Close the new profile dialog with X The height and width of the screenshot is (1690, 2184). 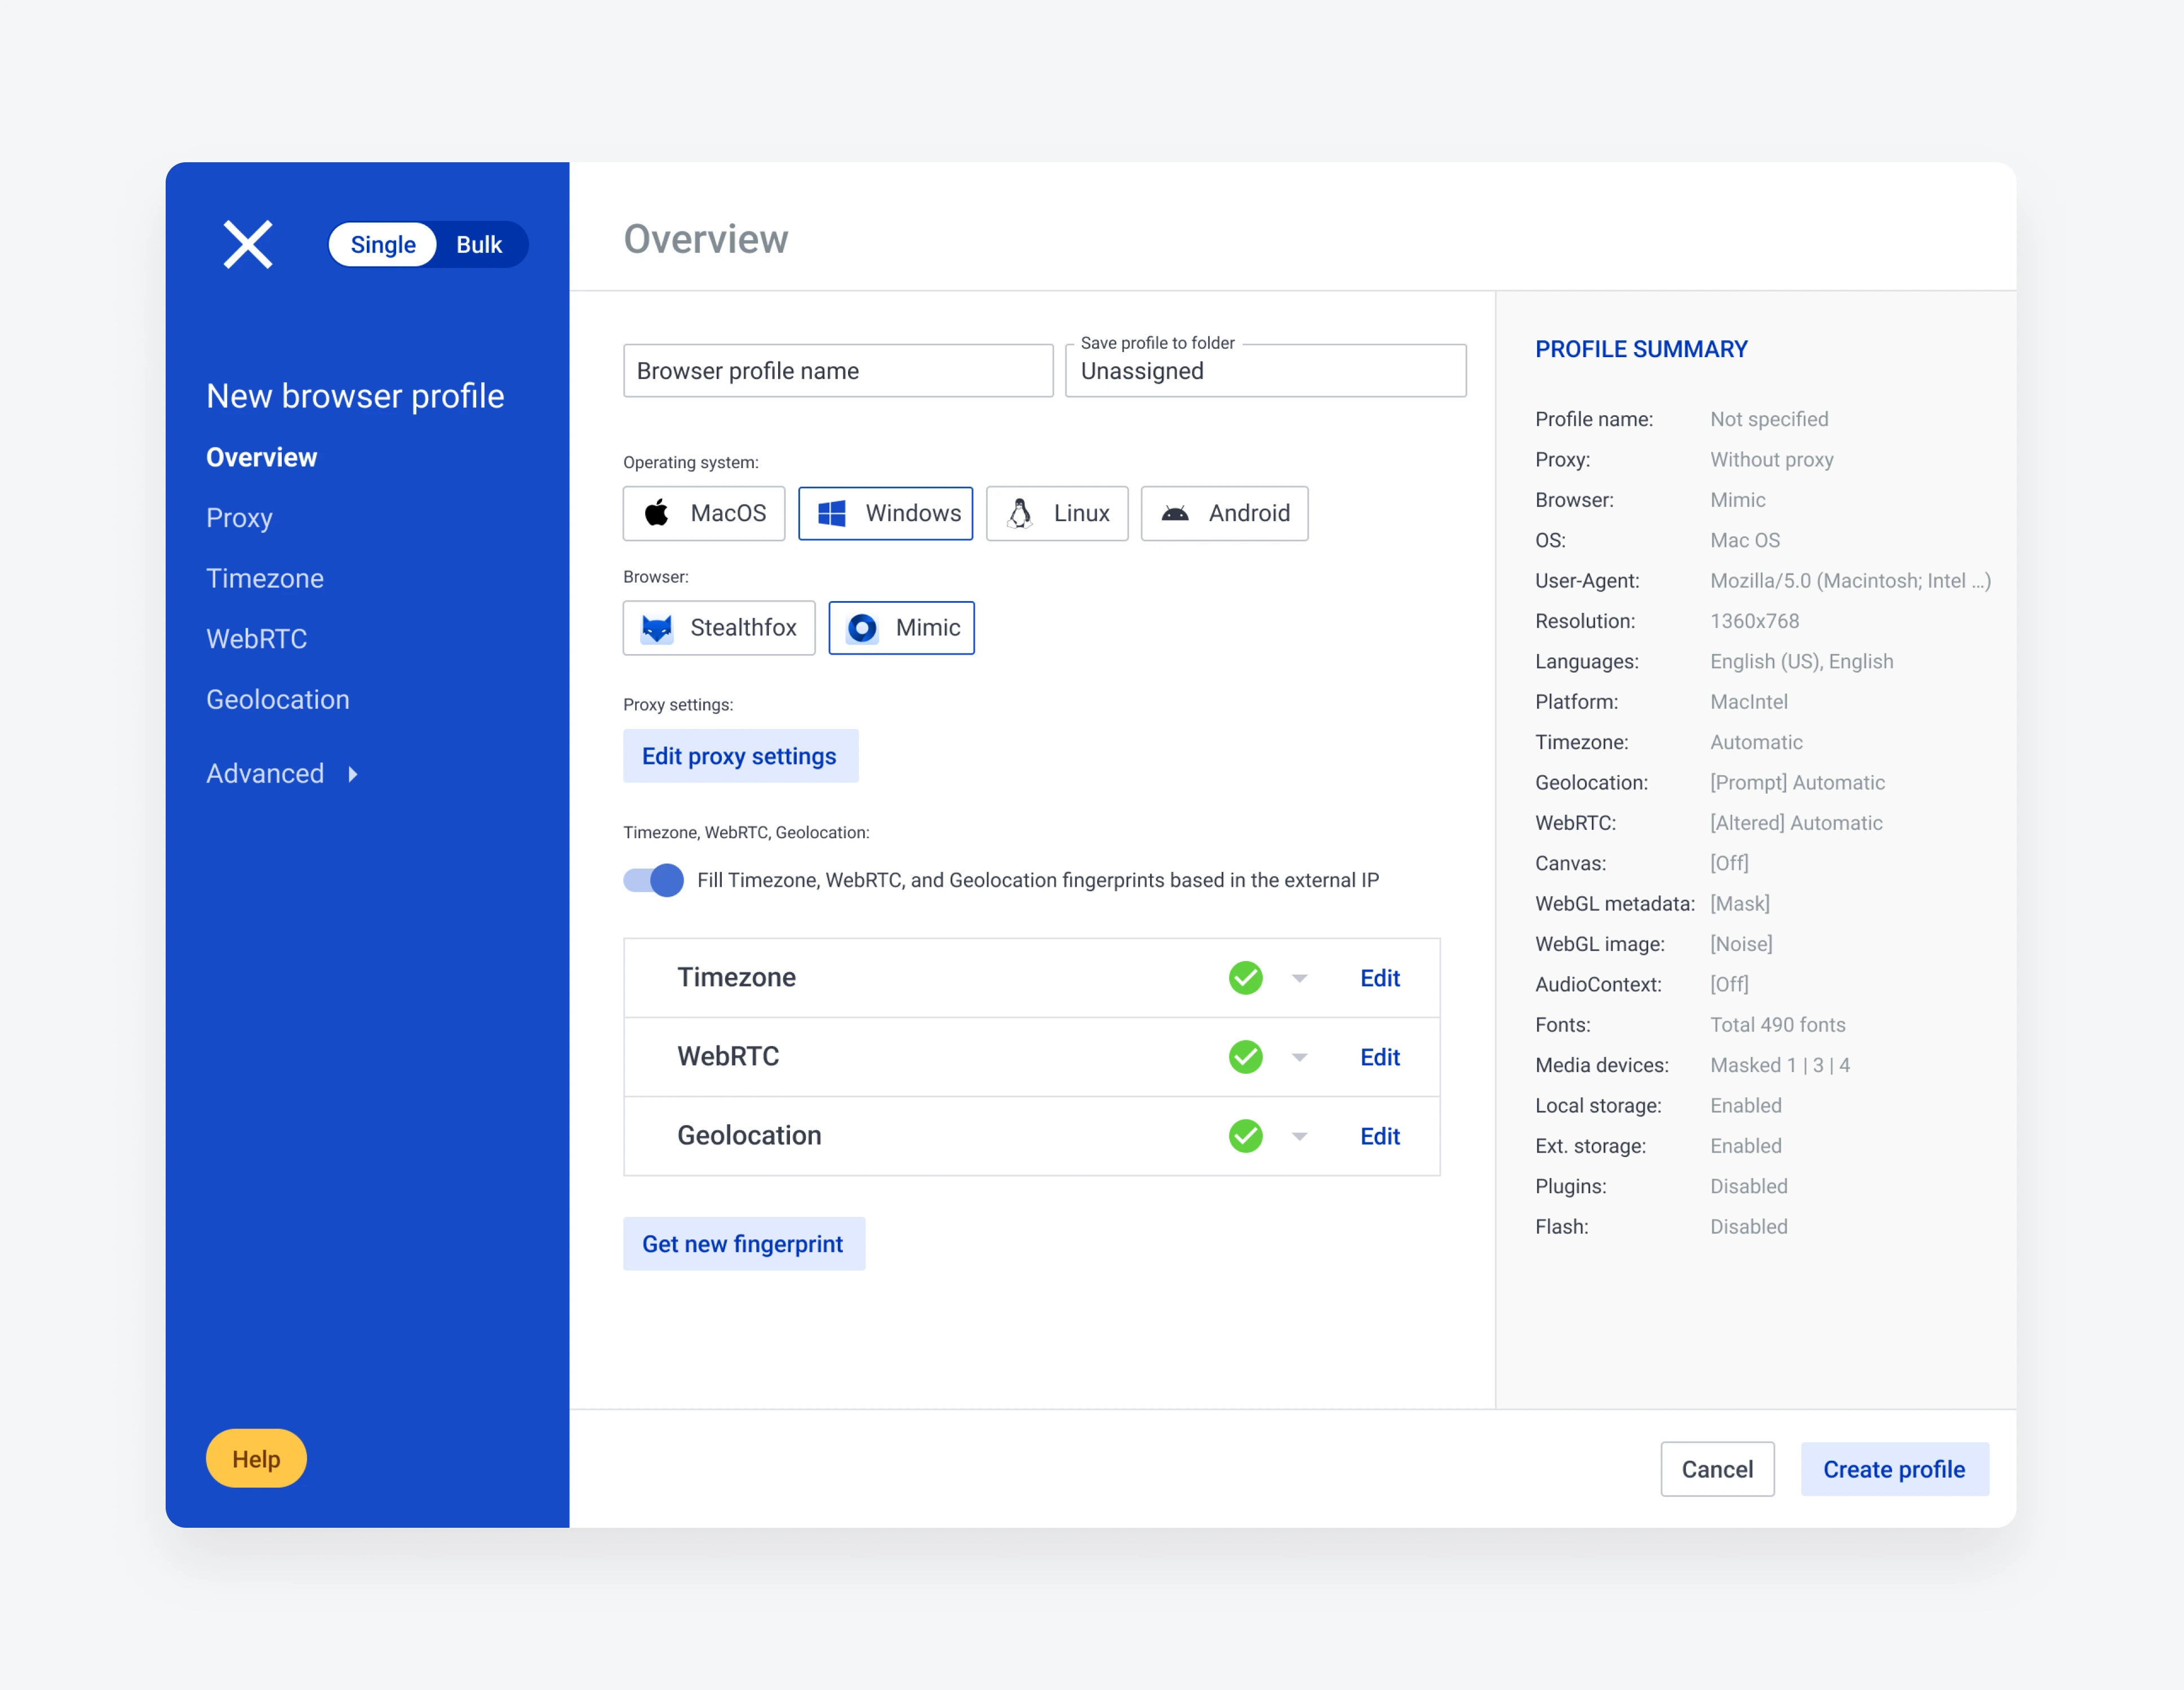[247, 244]
